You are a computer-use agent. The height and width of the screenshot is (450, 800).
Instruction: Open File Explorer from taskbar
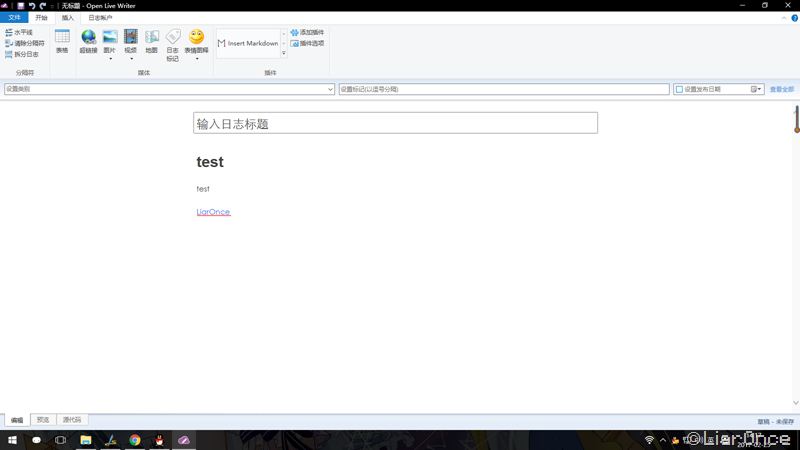(86, 440)
